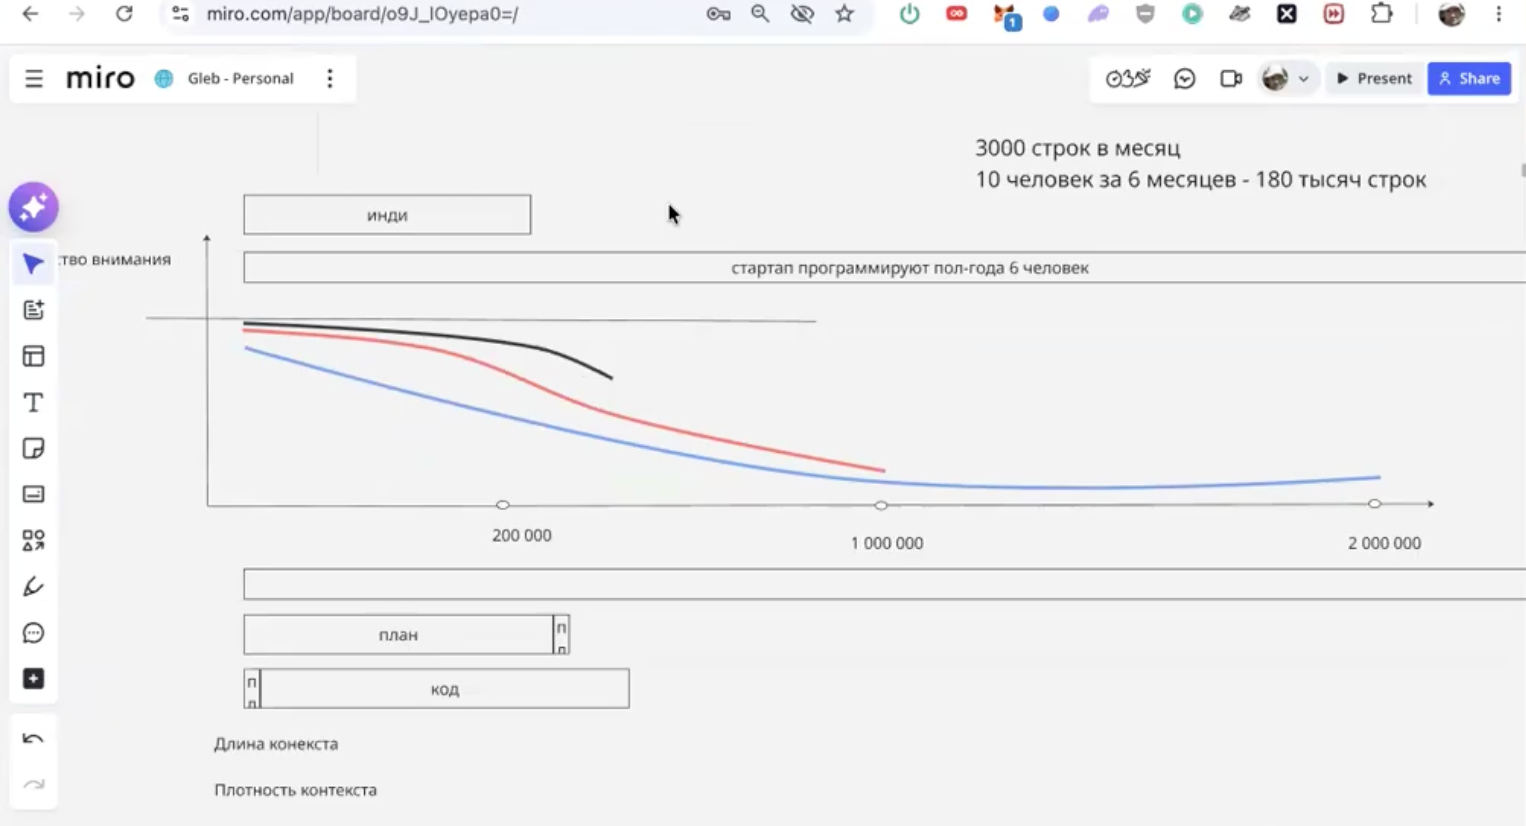Open site information icon in address bar
This screenshot has height=826, width=1526.
(x=180, y=14)
